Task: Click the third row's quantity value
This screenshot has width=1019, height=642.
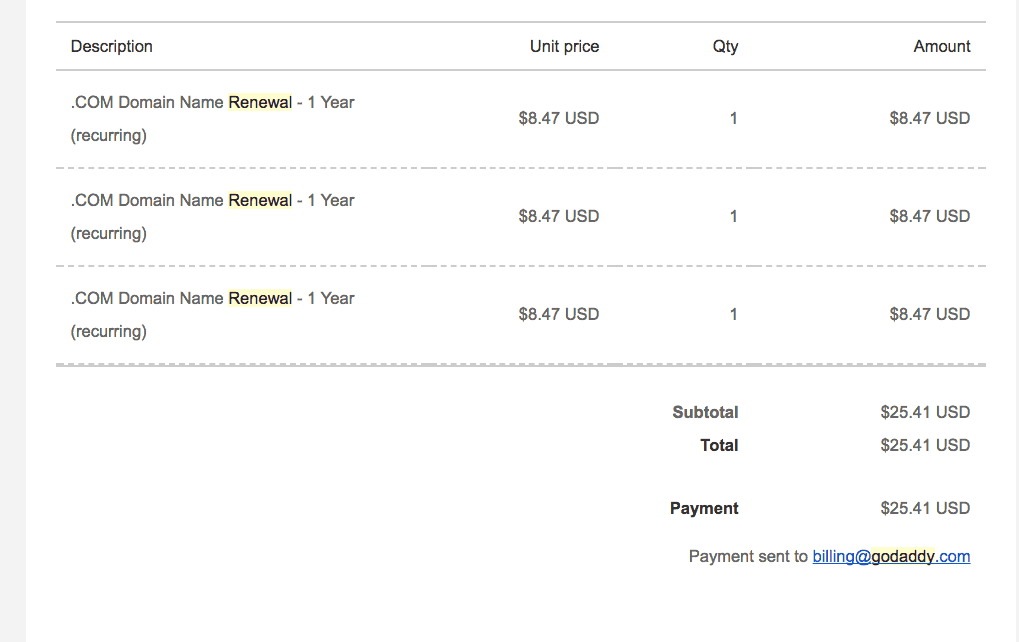Action: [x=734, y=315]
